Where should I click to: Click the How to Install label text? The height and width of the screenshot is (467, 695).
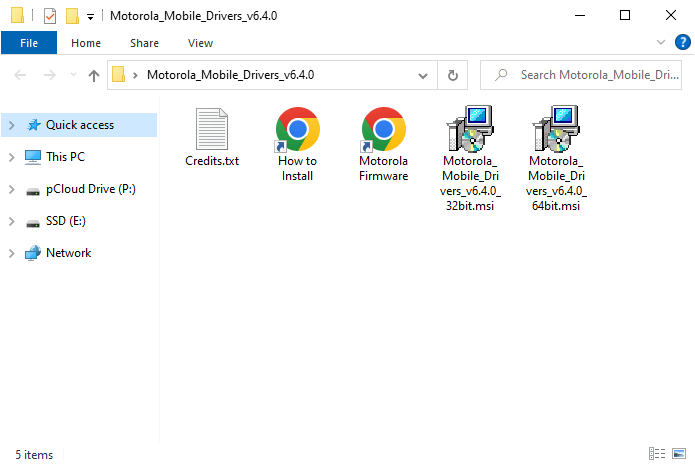[297, 168]
